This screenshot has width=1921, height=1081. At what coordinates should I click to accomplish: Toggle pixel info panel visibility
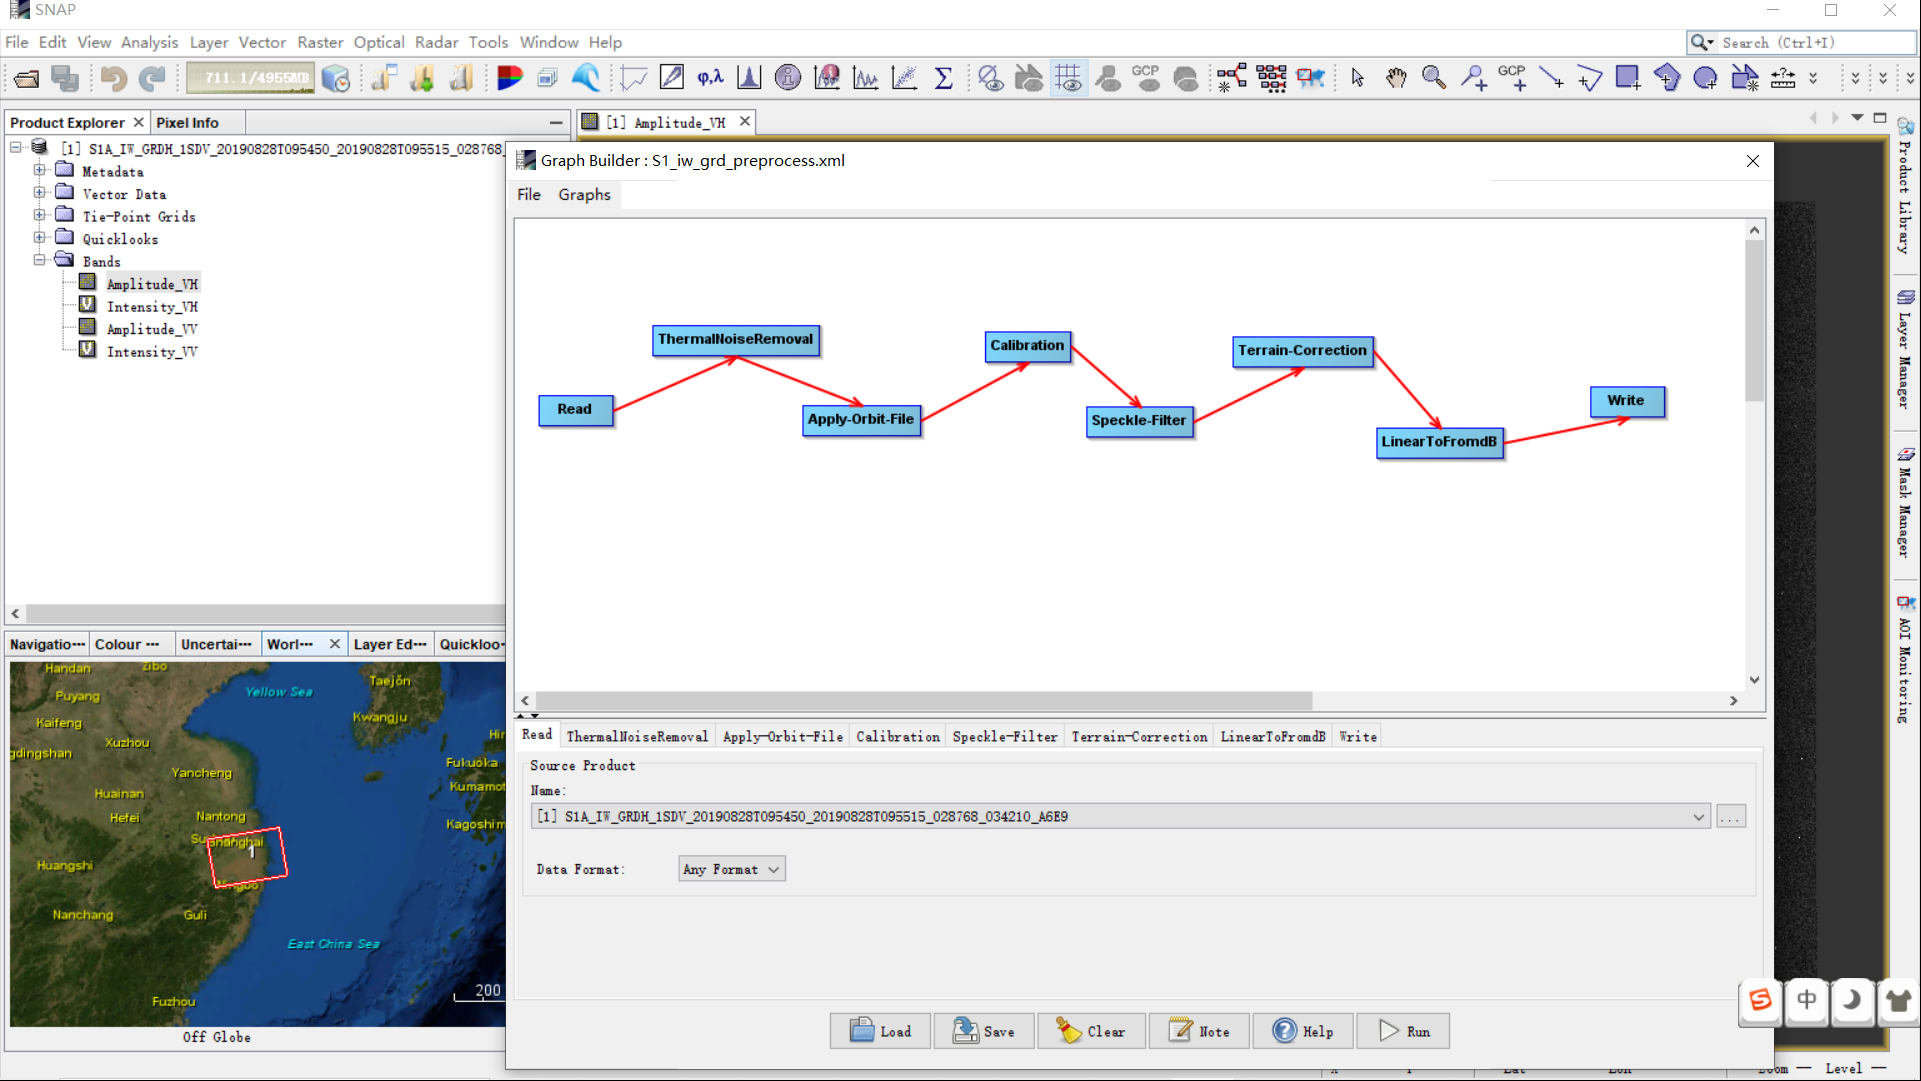pyautogui.click(x=186, y=123)
